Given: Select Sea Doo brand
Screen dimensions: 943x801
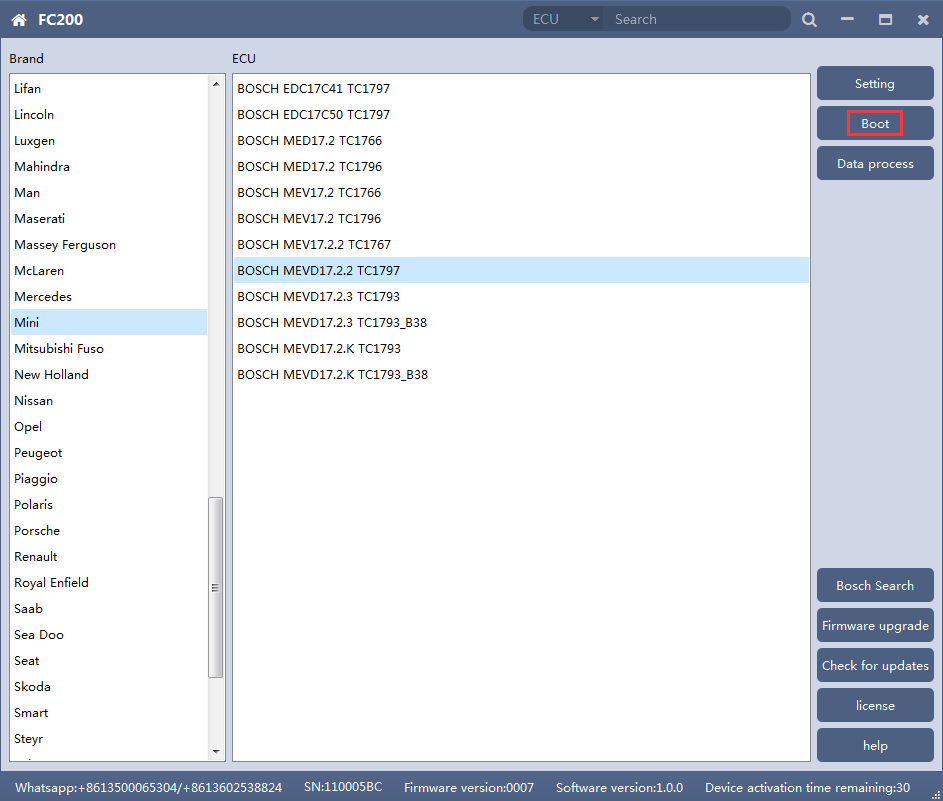Looking at the screenshot, I should pos(109,634).
